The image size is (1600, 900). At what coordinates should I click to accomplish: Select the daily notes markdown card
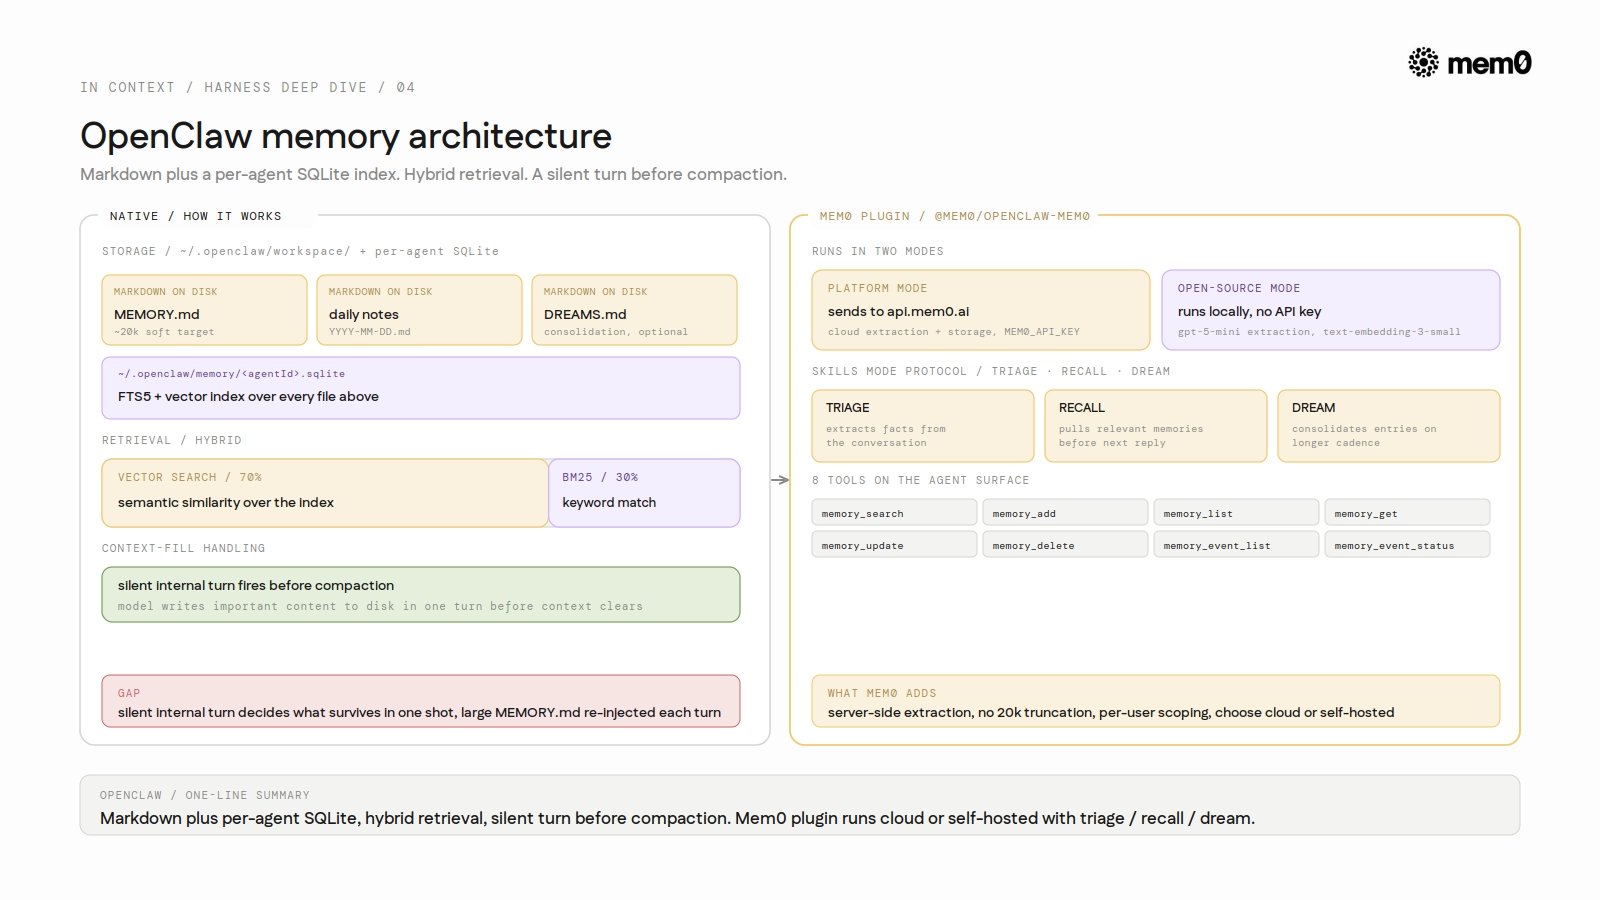tap(419, 310)
